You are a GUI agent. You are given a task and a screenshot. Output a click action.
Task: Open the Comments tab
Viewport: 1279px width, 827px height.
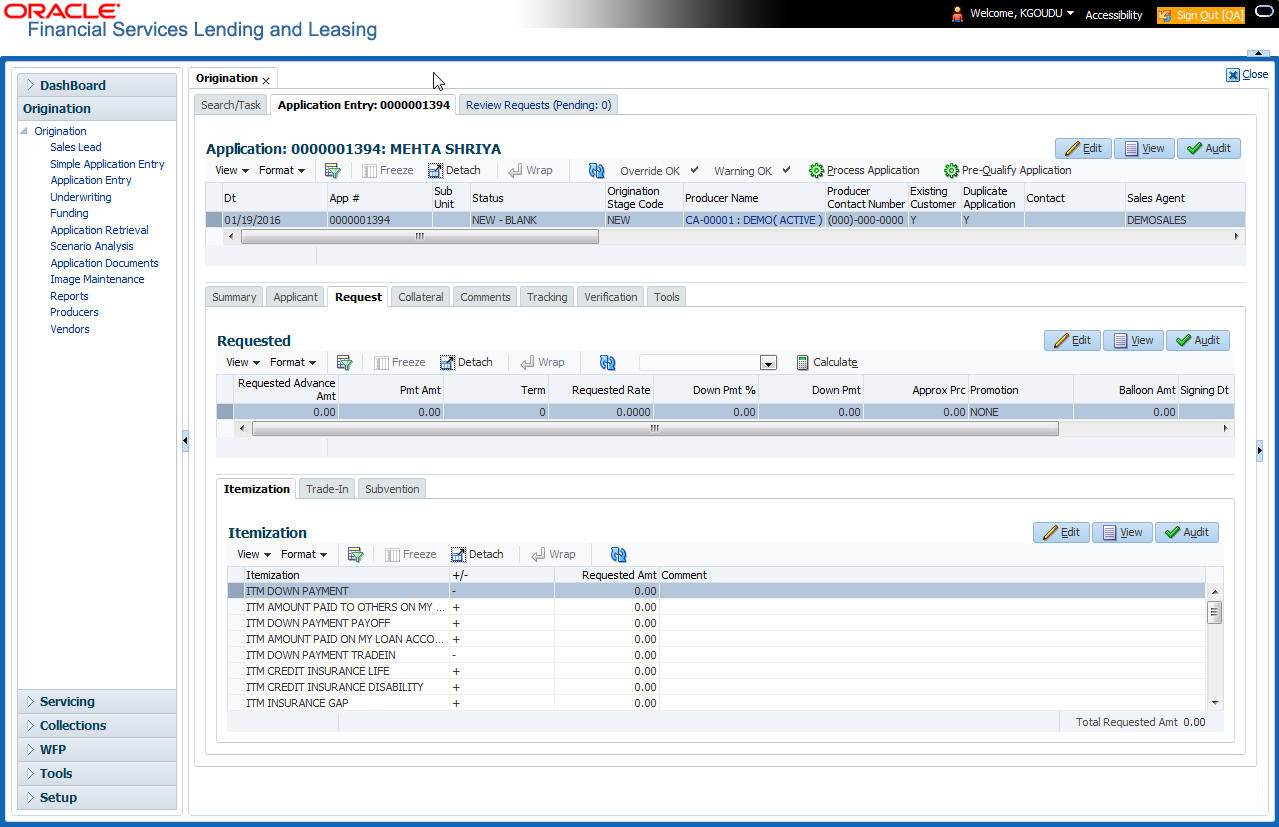point(485,297)
